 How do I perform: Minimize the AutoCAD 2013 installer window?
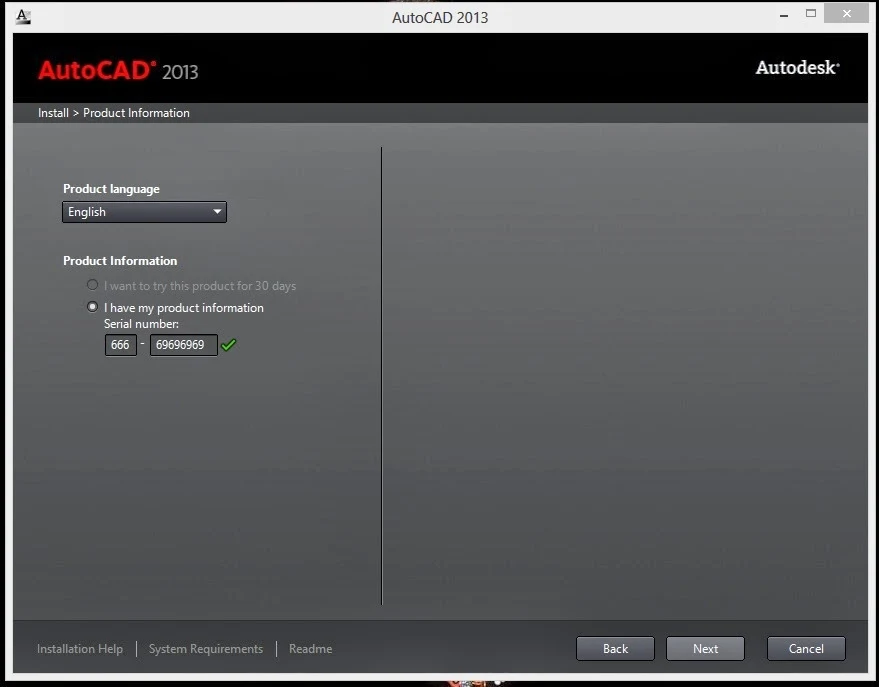point(784,15)
